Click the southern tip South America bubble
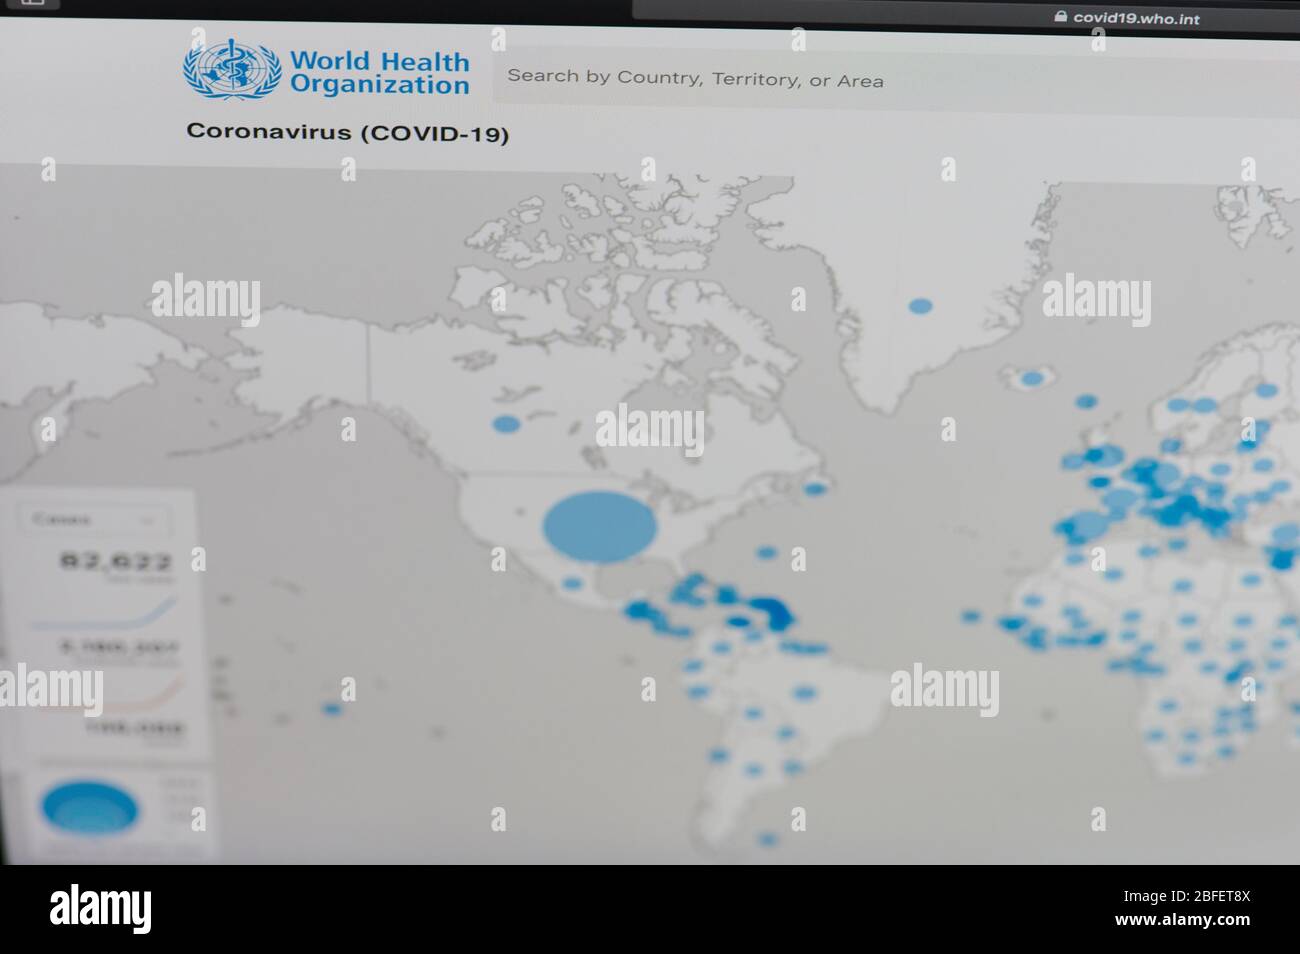Image resolution: width=1300 pixels, height=954 pixels. coord(767,839)
